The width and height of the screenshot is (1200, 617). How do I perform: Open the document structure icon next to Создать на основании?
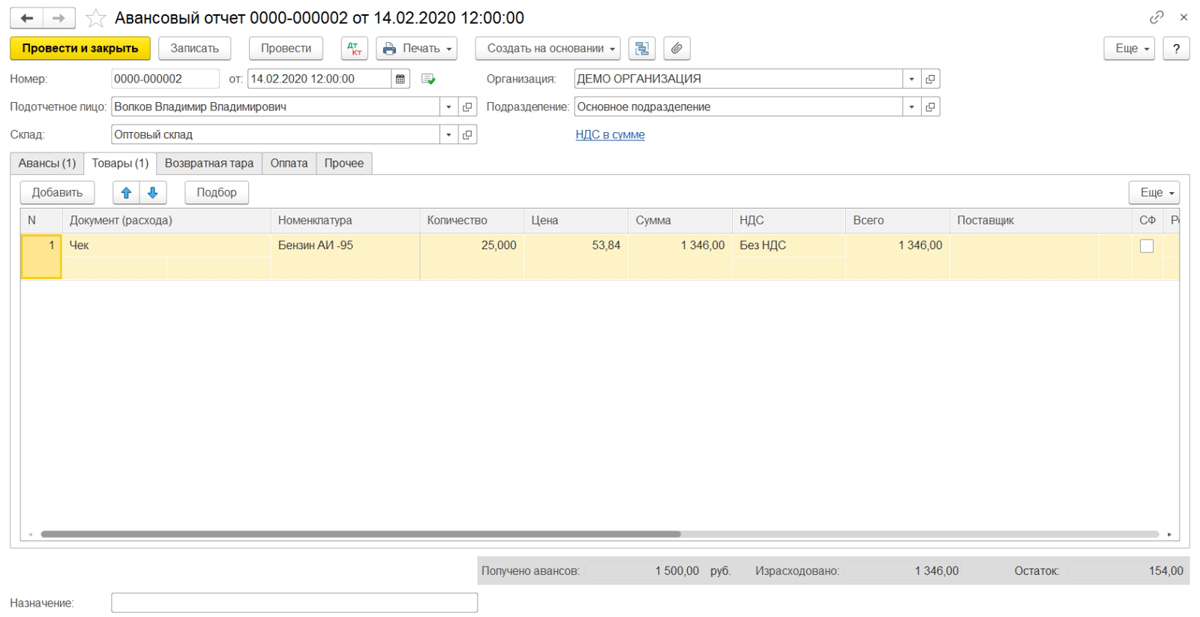[642, 48]
